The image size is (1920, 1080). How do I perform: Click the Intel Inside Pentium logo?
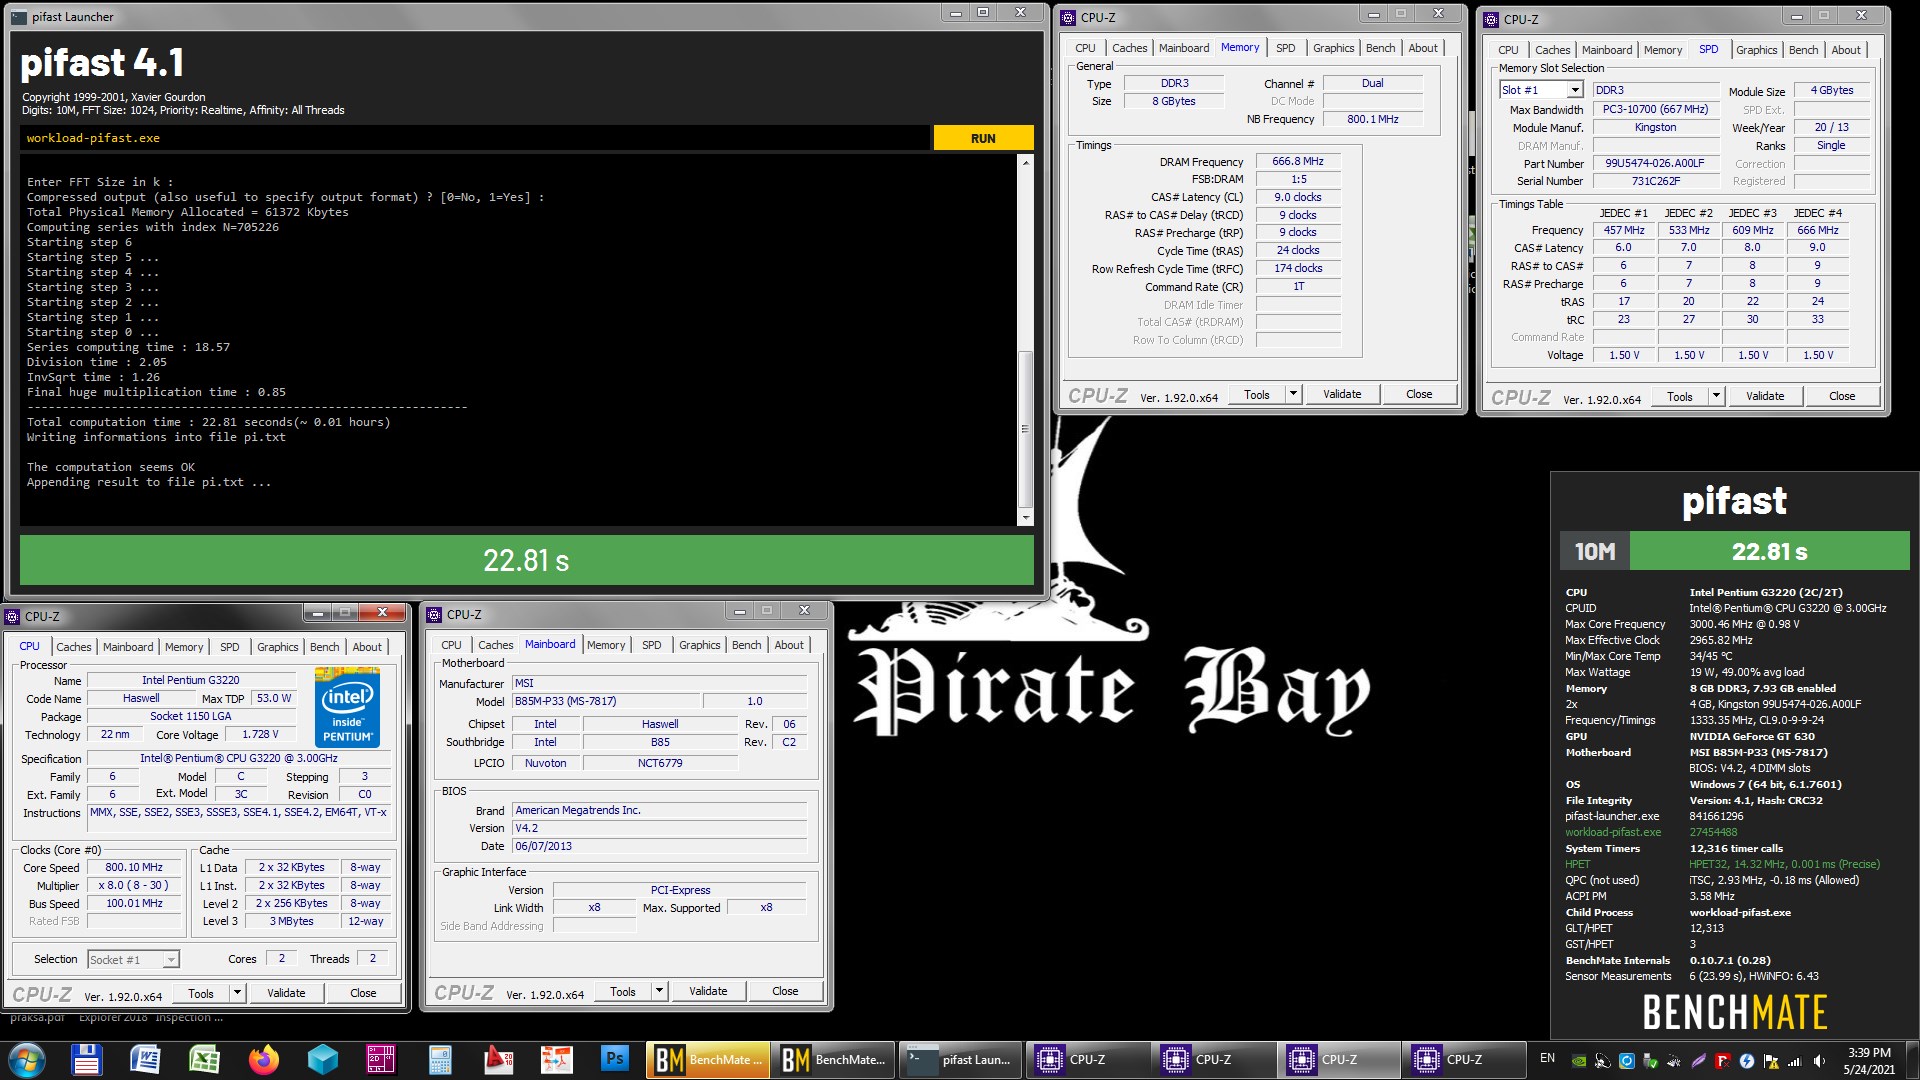(x=347, y=708)
